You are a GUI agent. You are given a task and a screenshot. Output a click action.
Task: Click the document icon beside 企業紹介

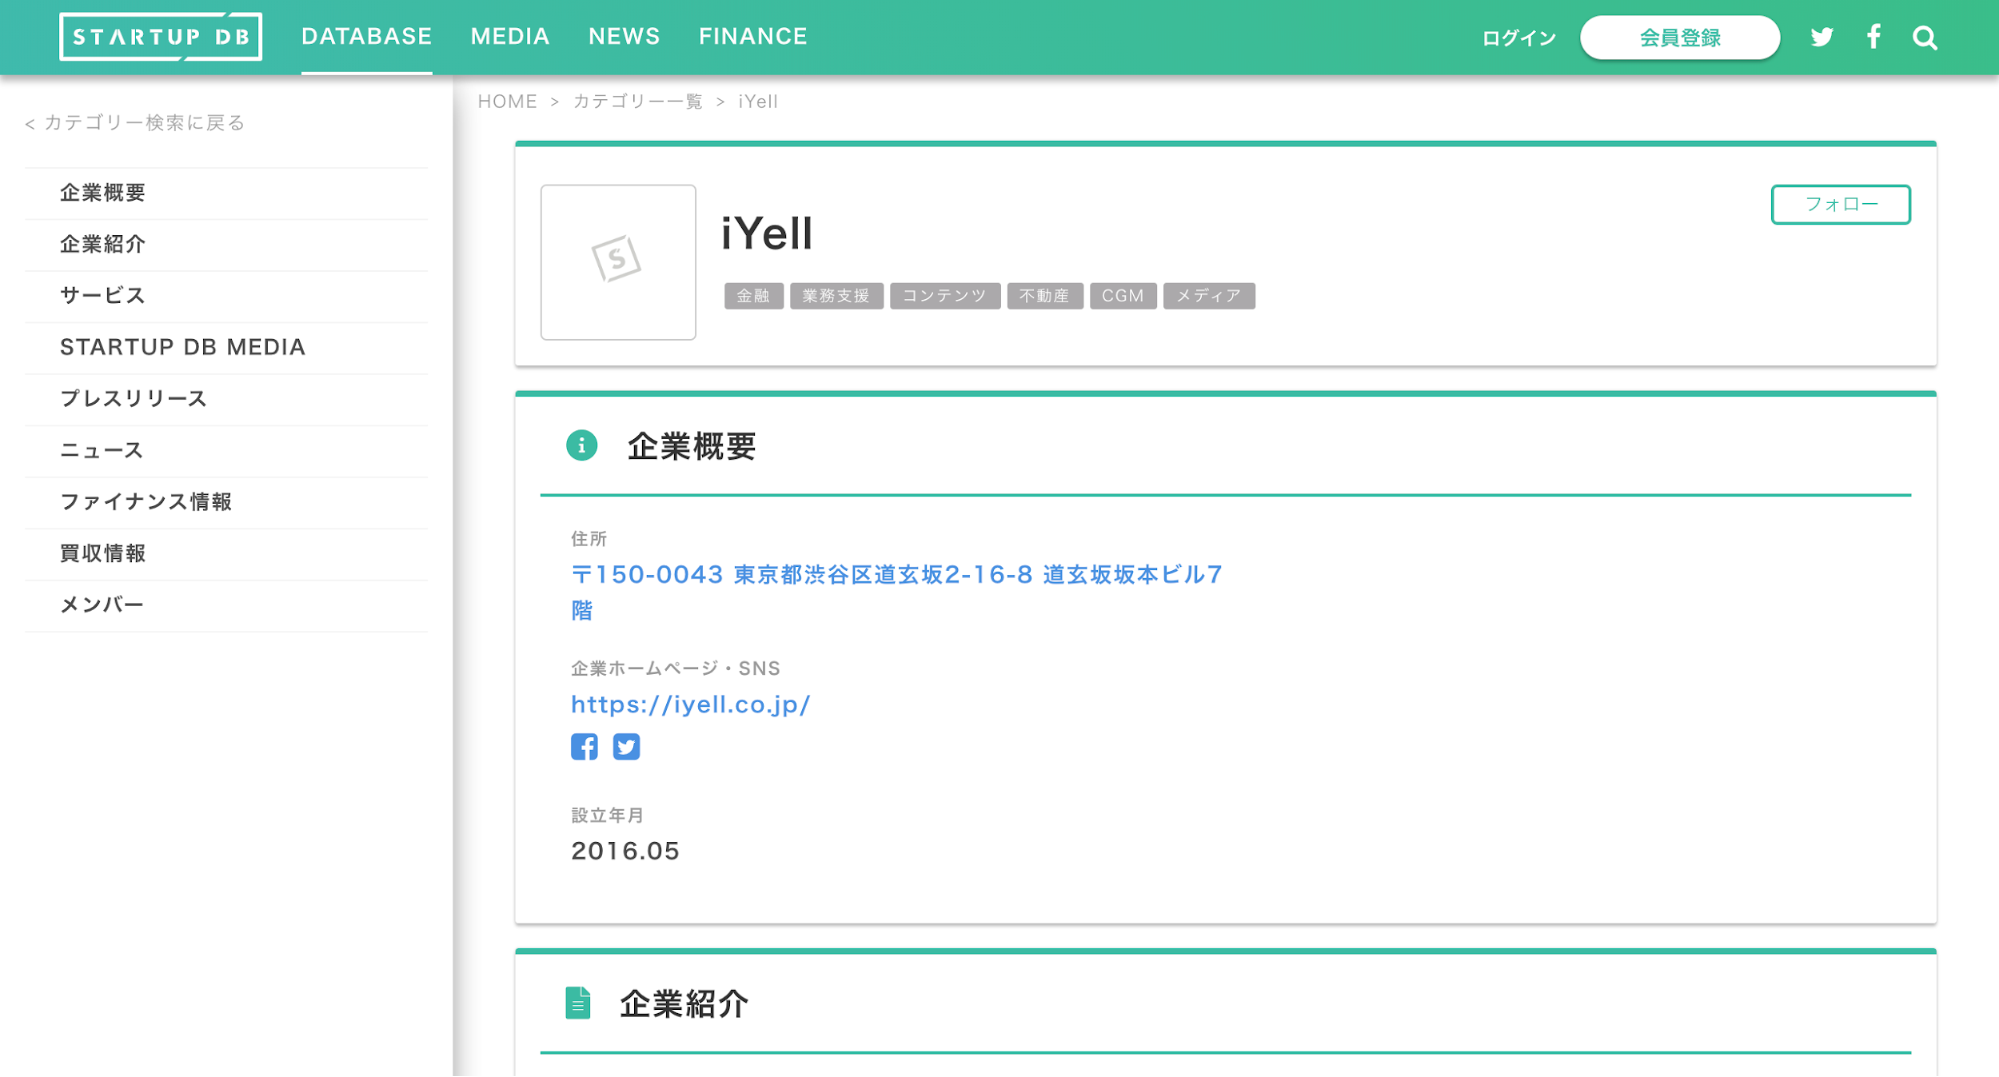pyautogui.click(x=578, y=1003)
